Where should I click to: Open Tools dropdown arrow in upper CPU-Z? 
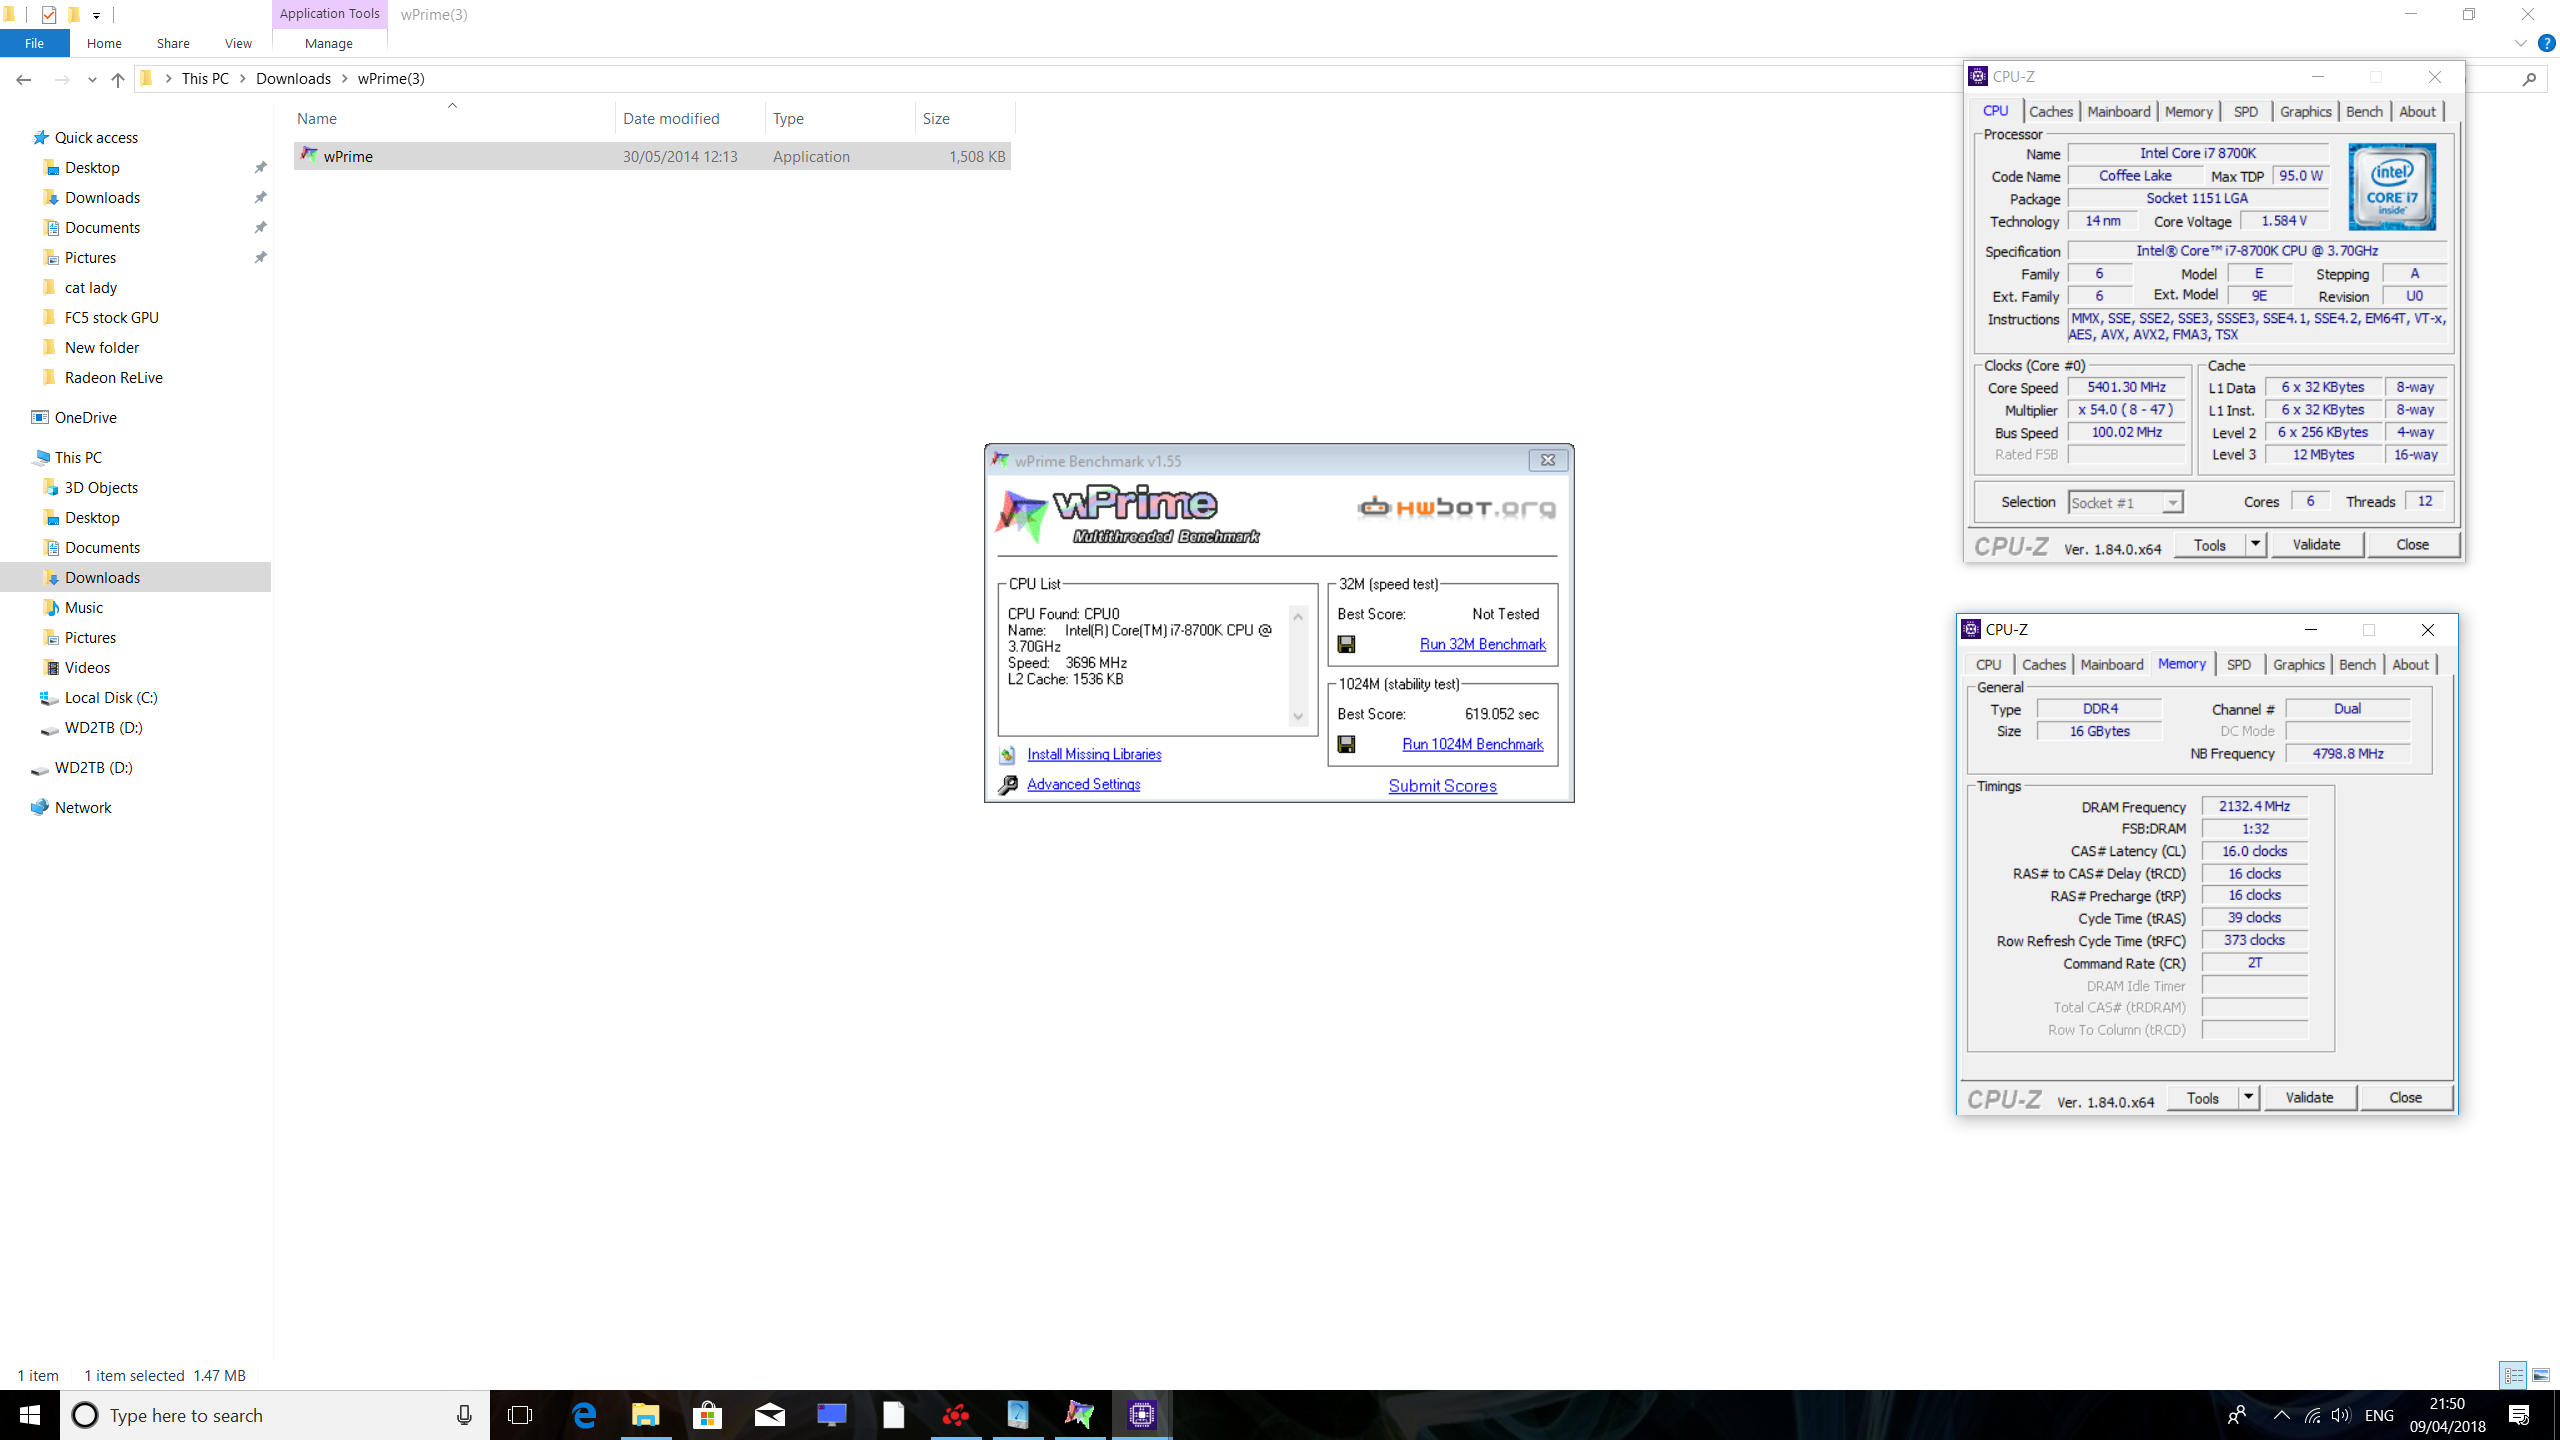[2255, 545]
